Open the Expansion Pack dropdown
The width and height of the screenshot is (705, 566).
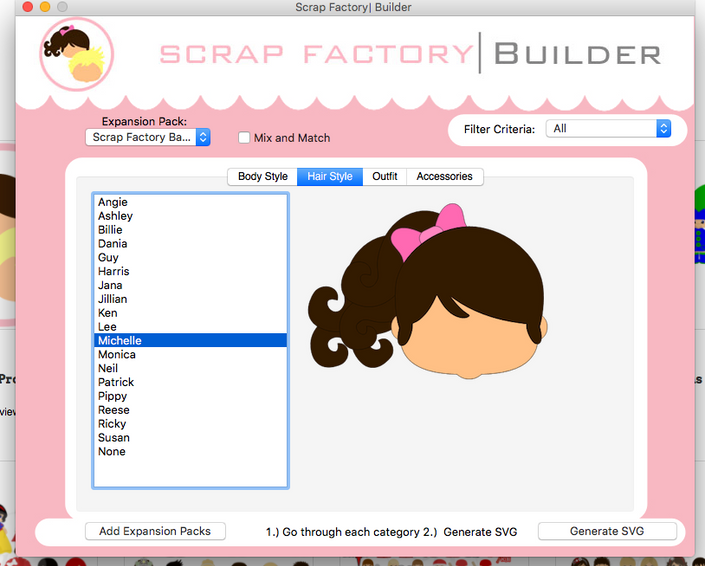[147, 137]
